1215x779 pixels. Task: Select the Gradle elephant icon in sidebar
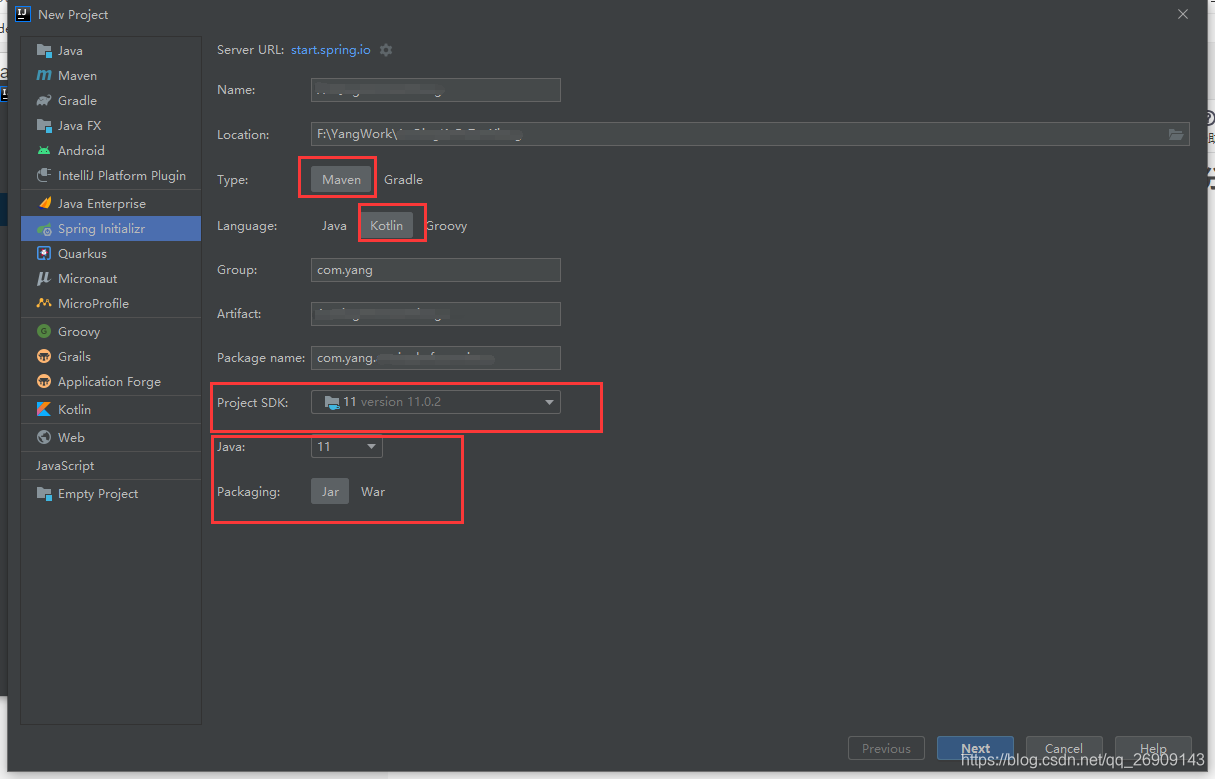coord(44,100)
